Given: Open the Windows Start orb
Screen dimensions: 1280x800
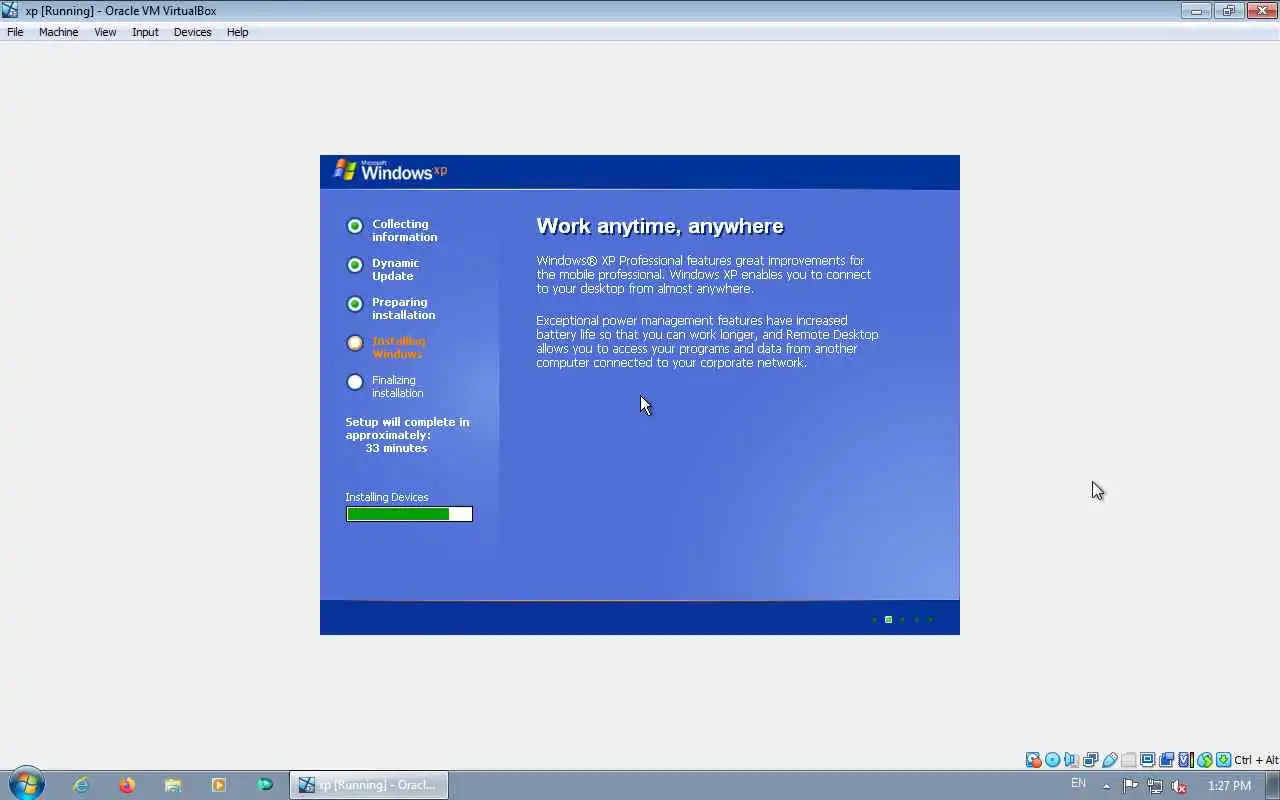Looking at the screenshot, I should (27, 784).
